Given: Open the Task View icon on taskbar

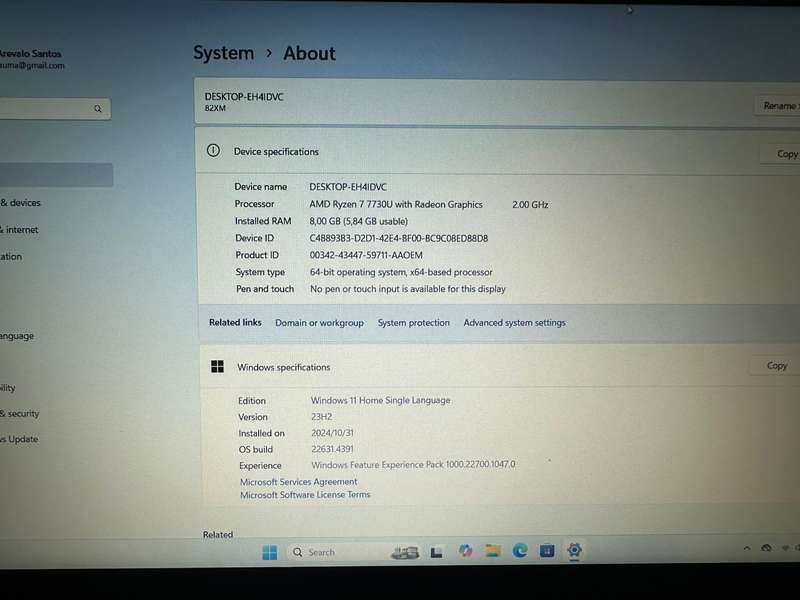Looking at the screenshot, I should pyautogui.click(x=436, y=552).
